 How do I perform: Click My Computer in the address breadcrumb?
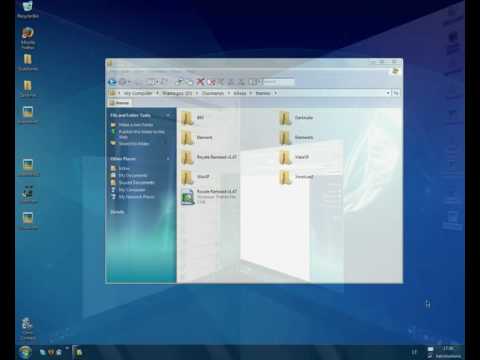click(x=138, y=93)
